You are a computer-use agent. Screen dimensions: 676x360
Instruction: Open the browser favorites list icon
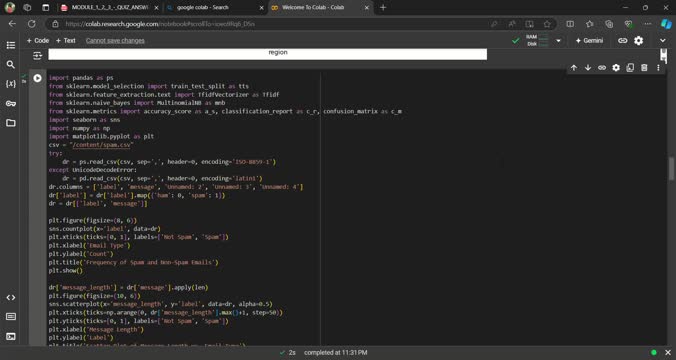pyautogui.click(x=589, y=24)
